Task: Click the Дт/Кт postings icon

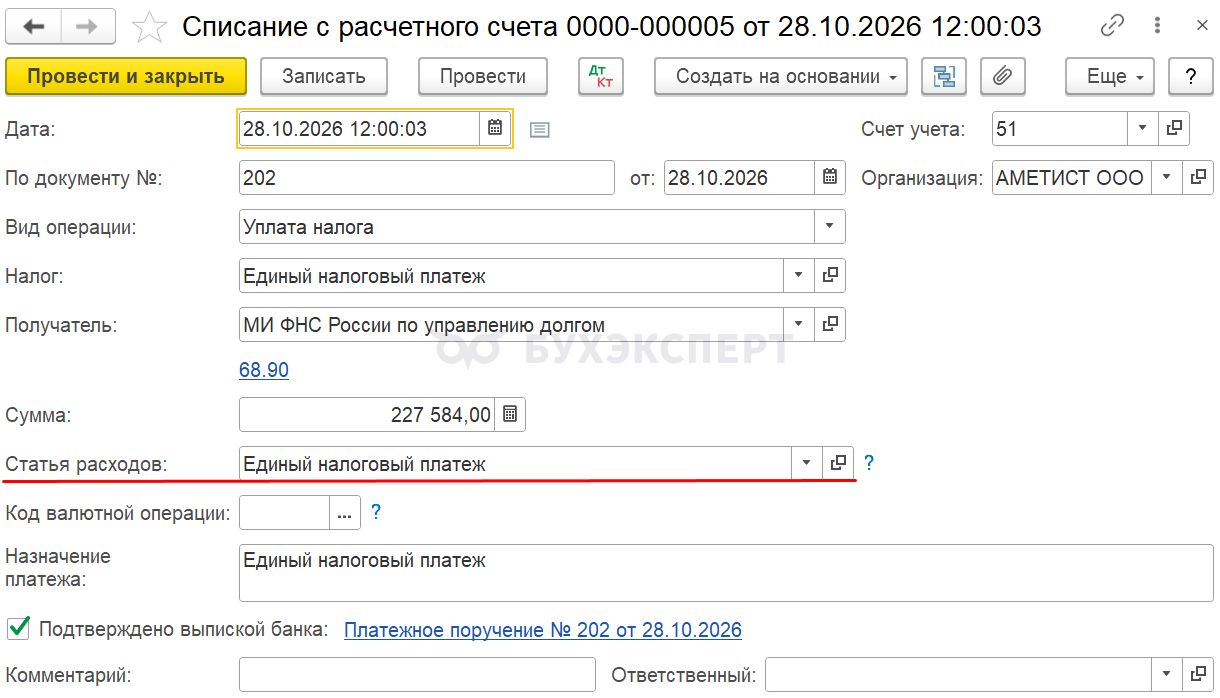Action: [x=601, y=76]
